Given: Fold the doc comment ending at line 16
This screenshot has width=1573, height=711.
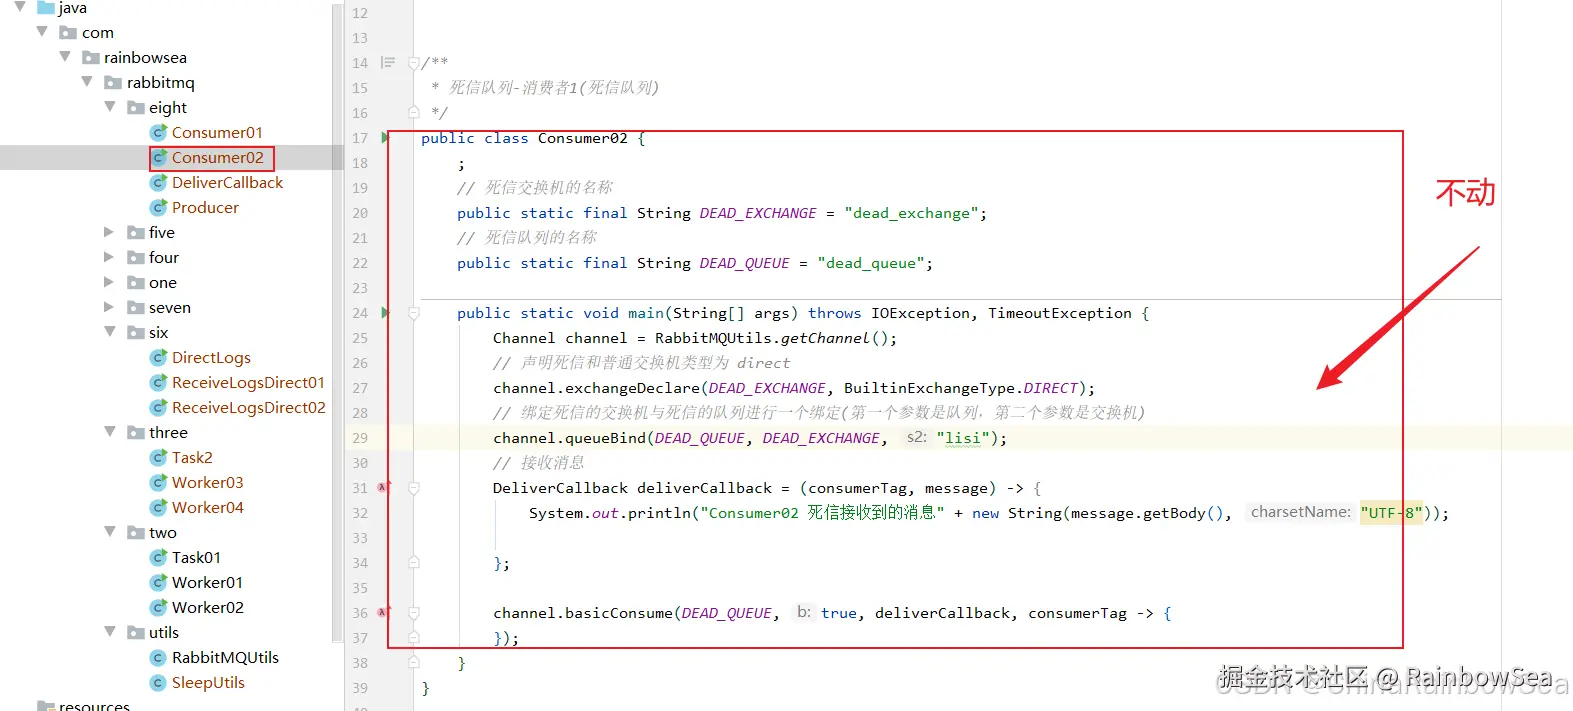Looking at the screenshot, I should click(x=413, y=113).
